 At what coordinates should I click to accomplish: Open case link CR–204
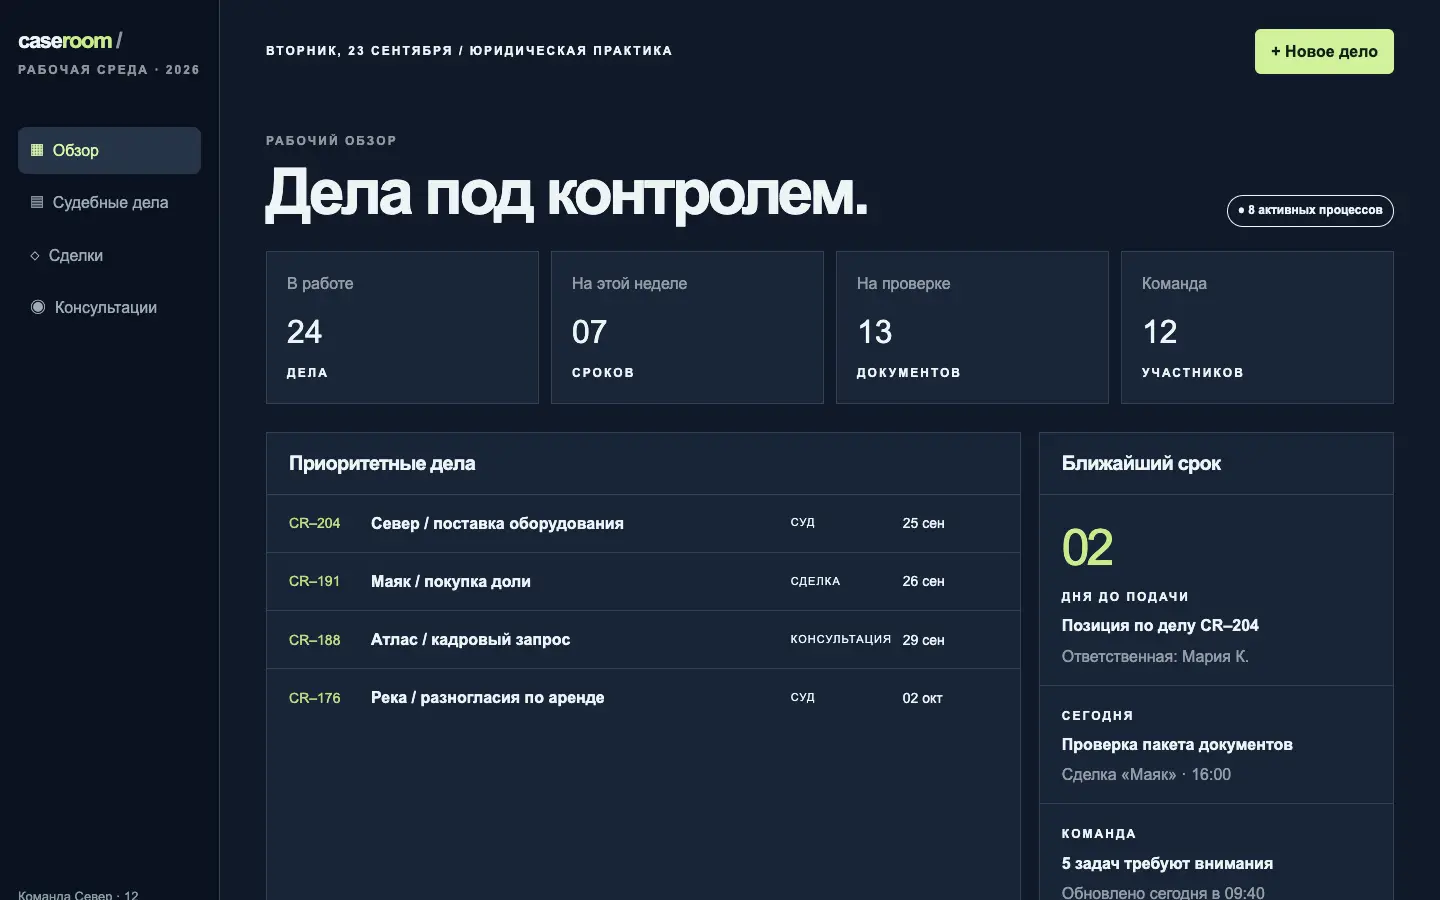(314, 523)
